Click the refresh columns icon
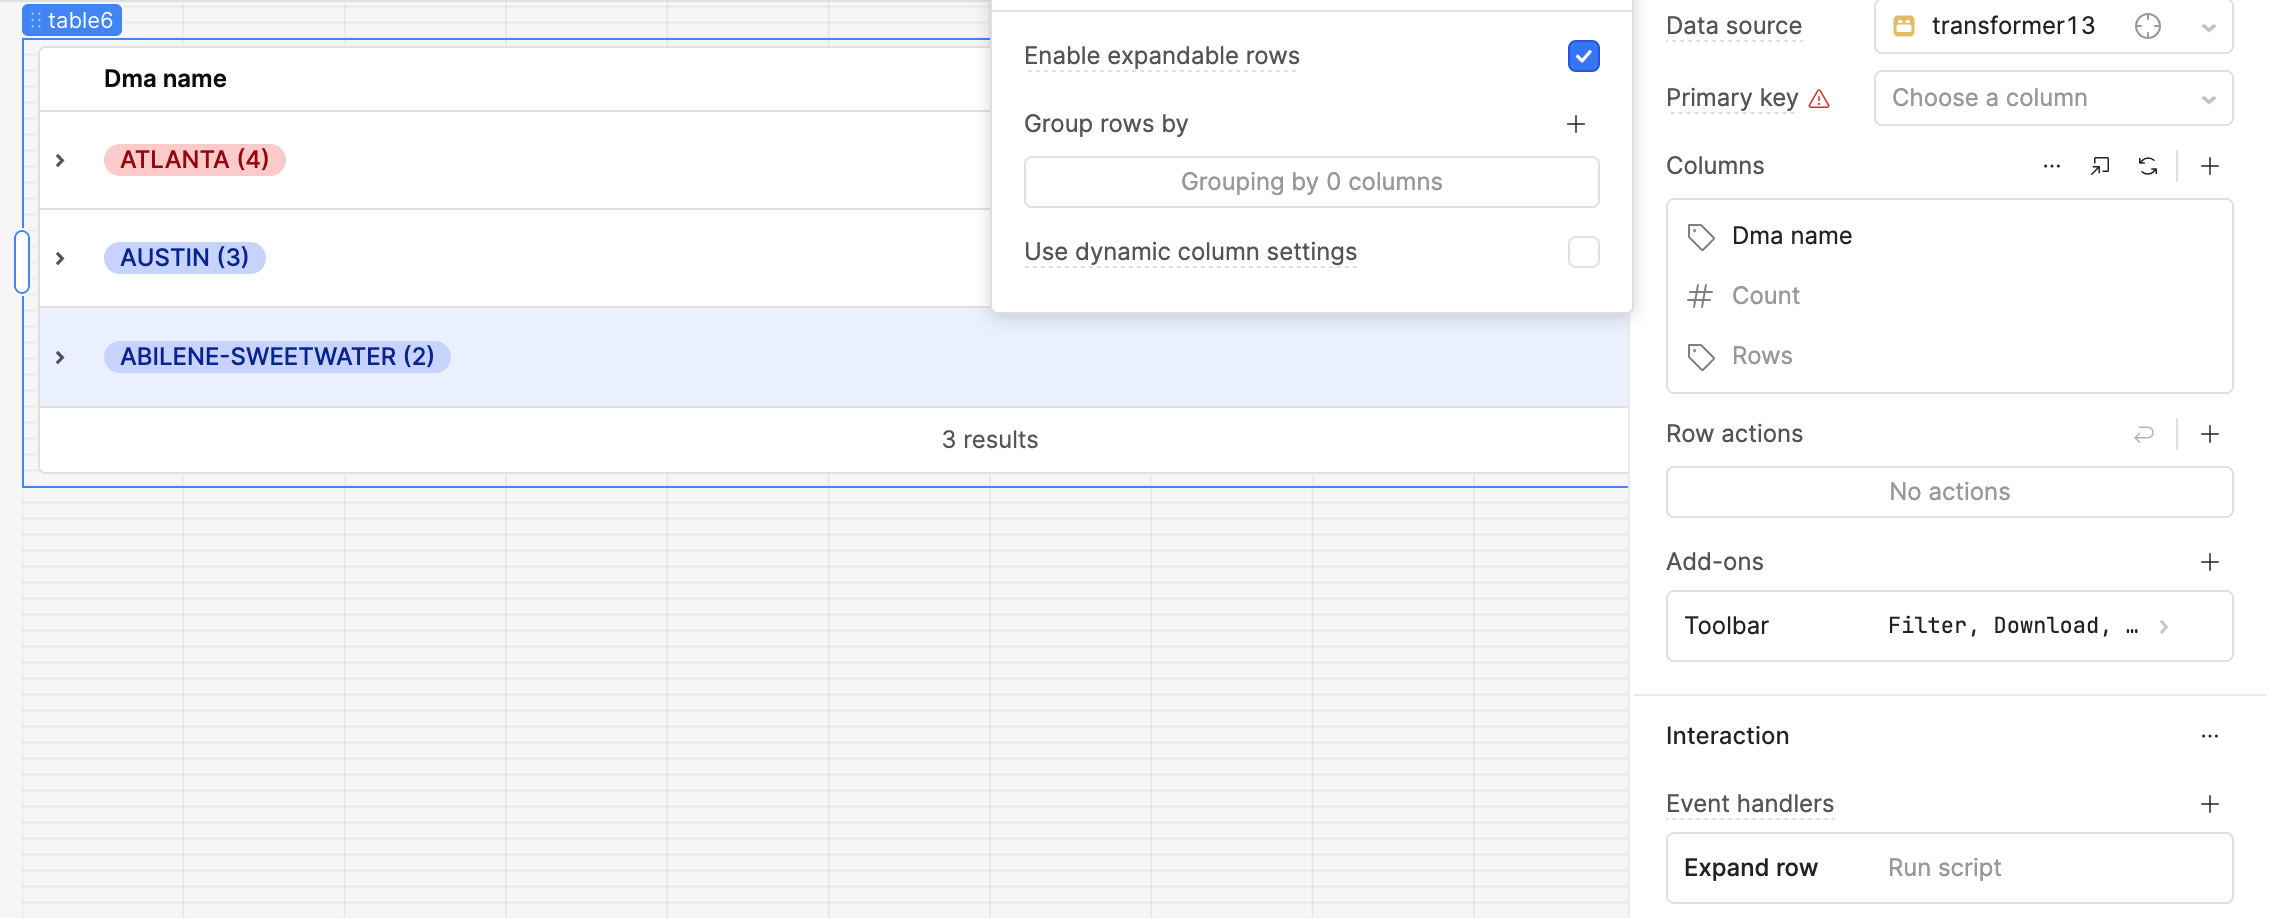This screenshot has width=2270, height=918. click(2148, 166)
